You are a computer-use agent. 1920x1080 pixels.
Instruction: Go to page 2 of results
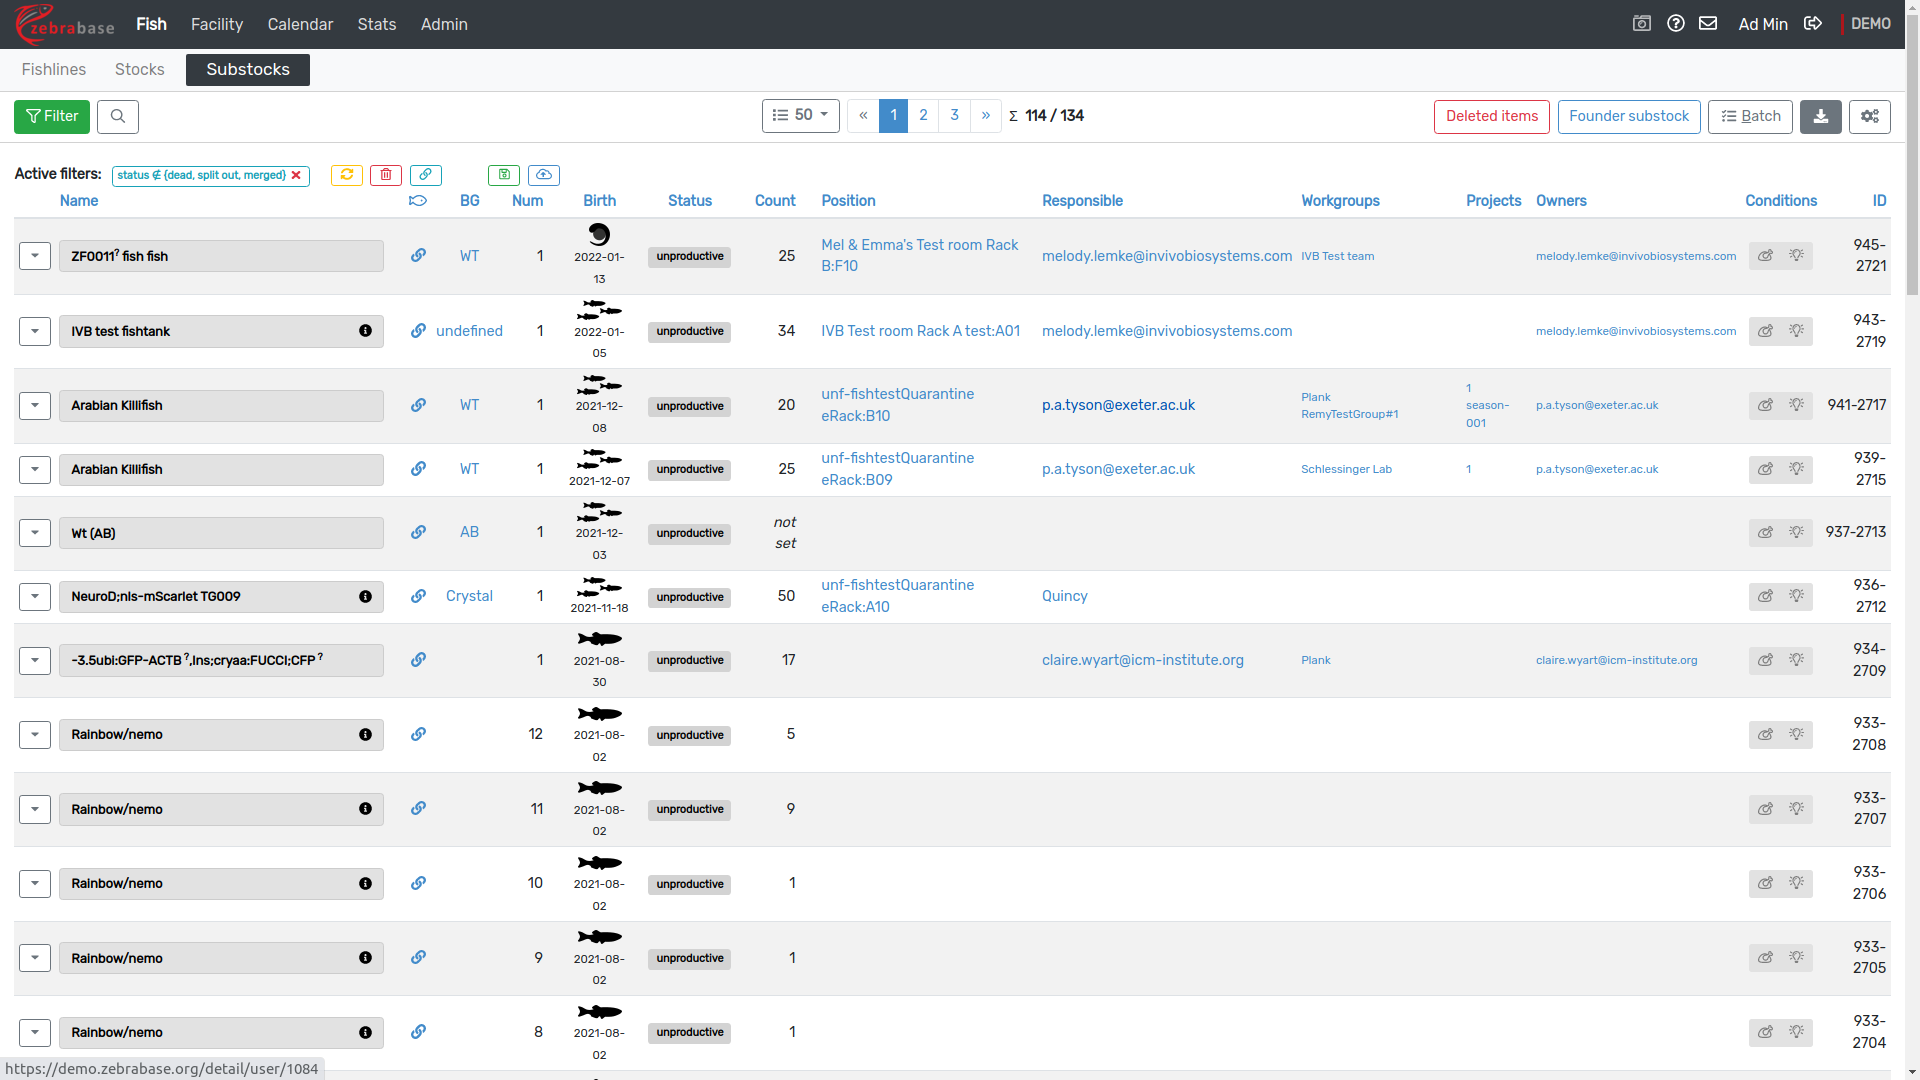923,116
